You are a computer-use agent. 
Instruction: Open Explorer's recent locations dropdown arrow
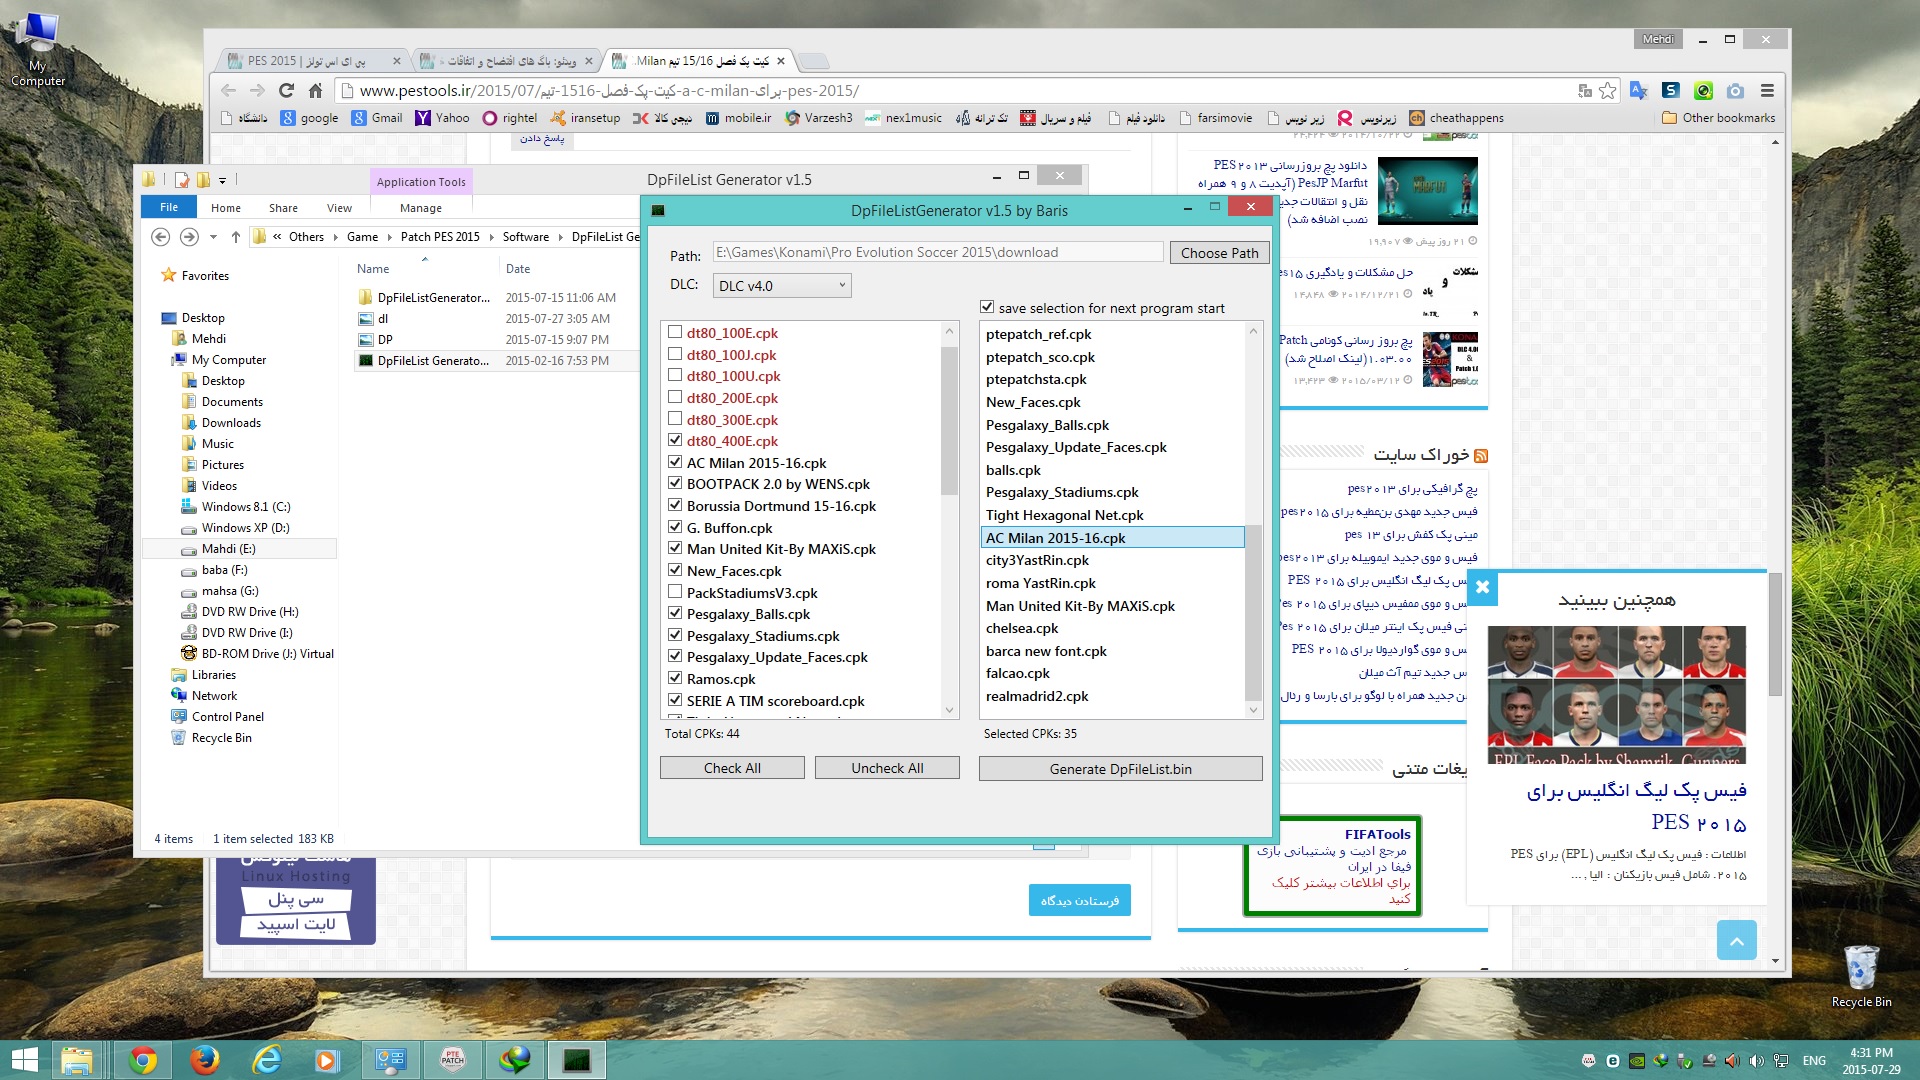[213, 237]
